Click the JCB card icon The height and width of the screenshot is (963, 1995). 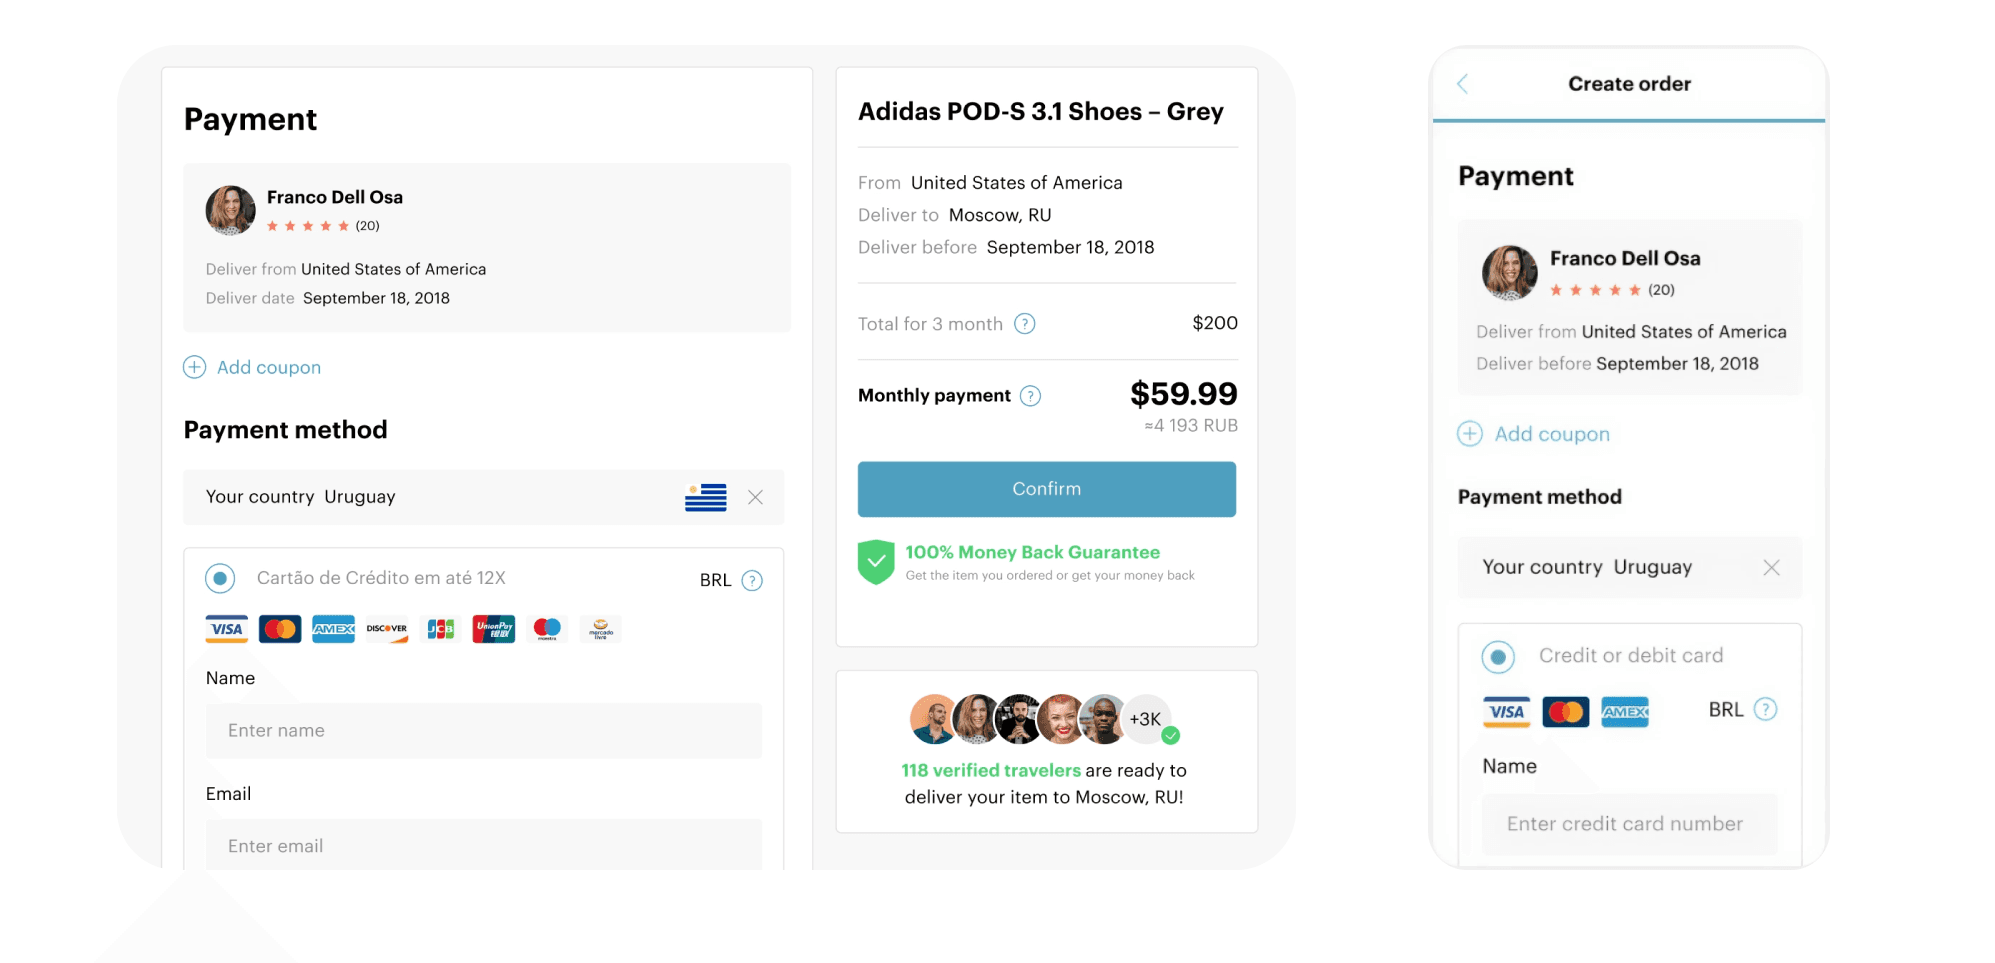[441, 629]
